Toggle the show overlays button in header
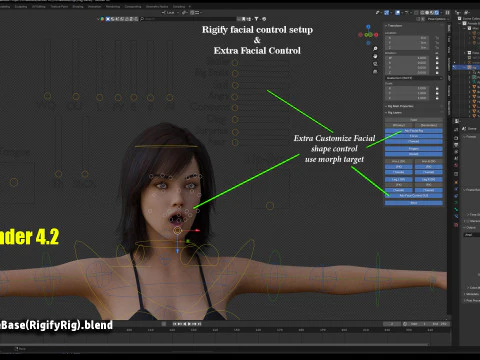480x360 pixels. (x=398, y=12)
